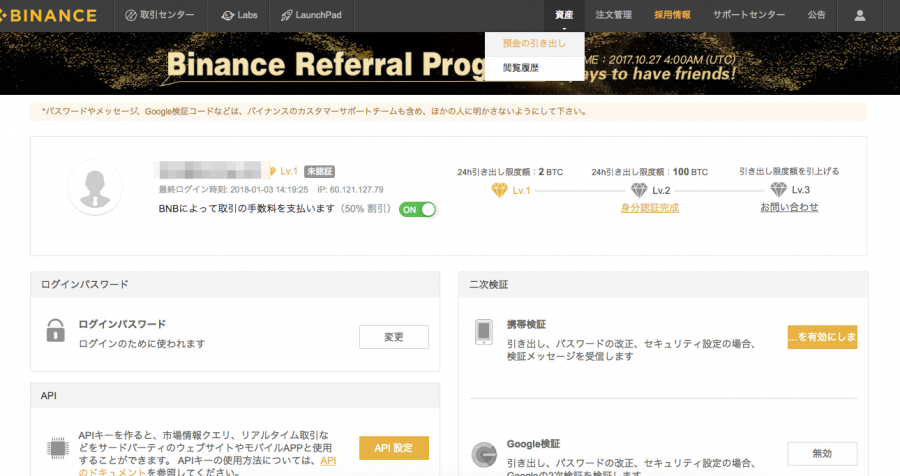Click the Google verification icon
The width and height of the screenshot is (900, 476).
click(484, 455)
